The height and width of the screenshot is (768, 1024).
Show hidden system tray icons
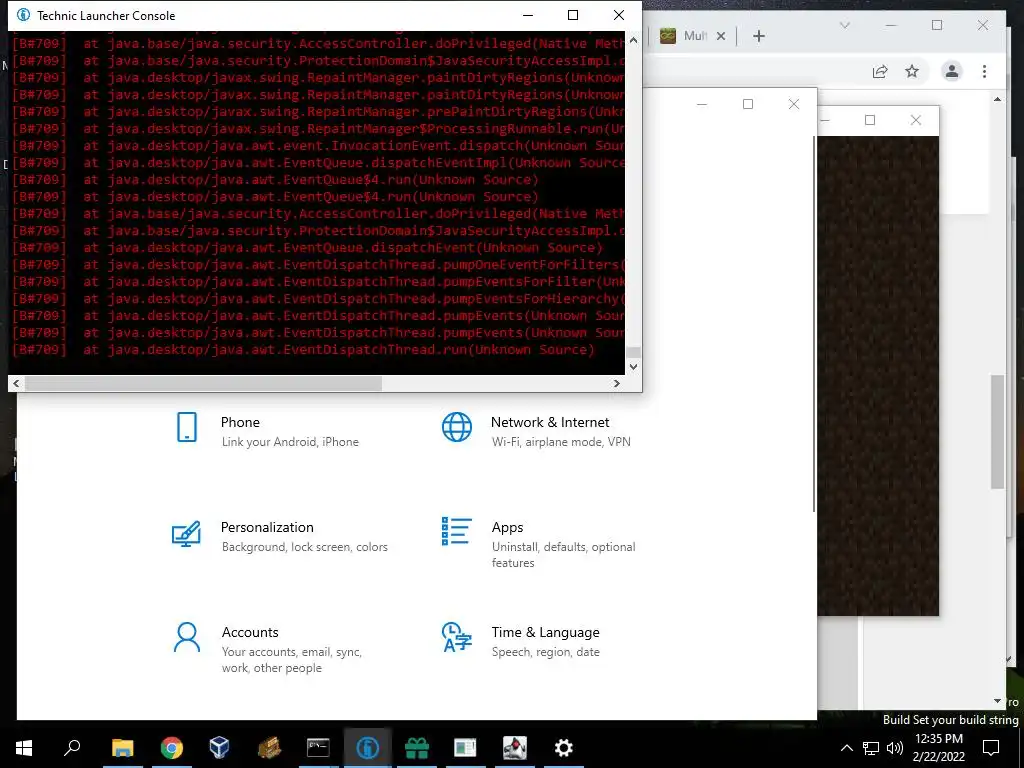[x=846, y=748]
